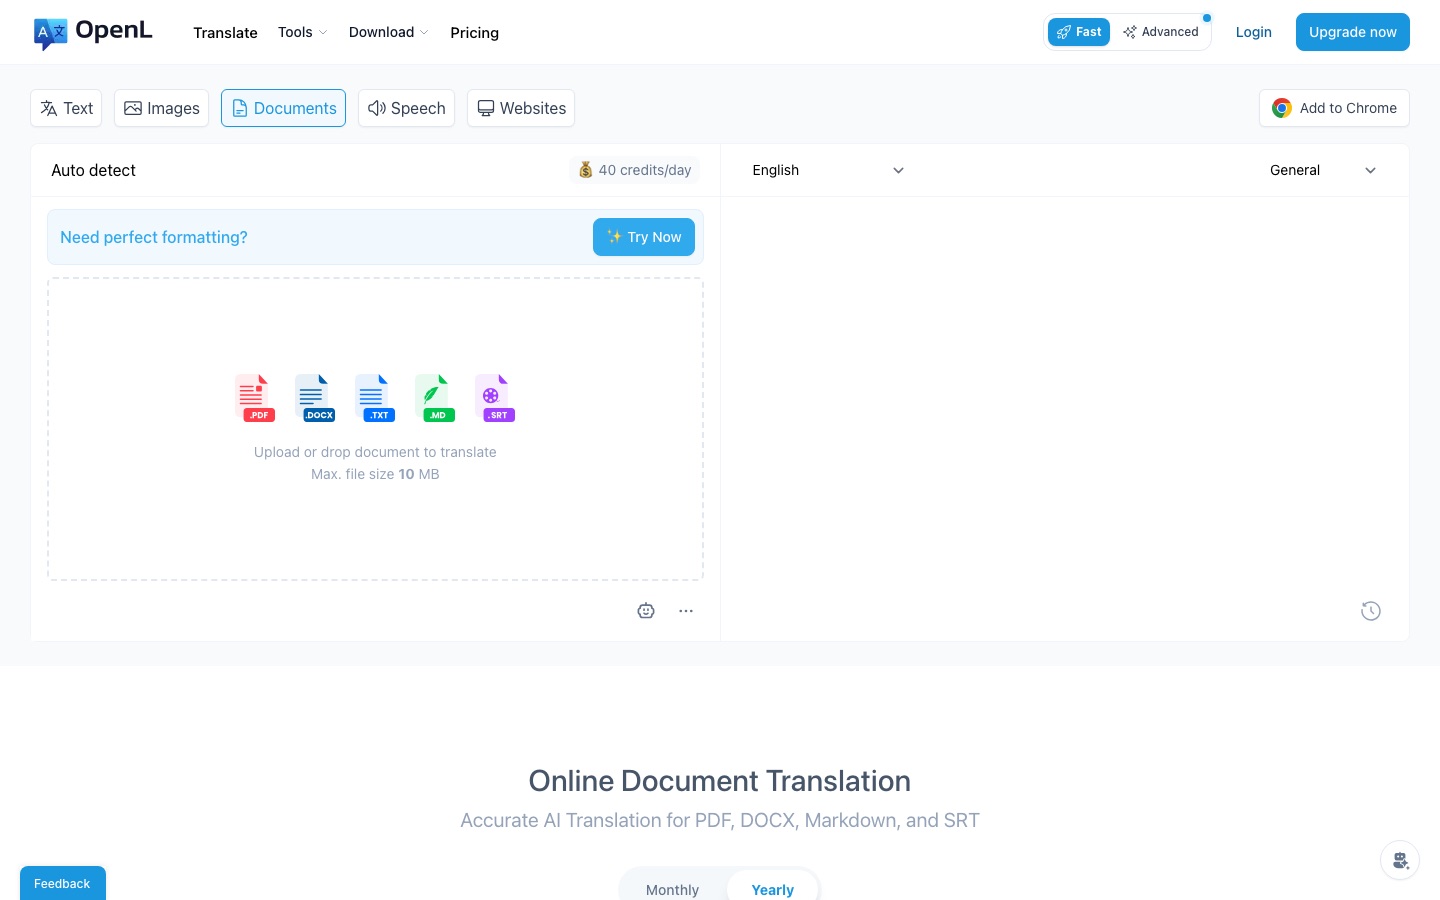Select the MD file type icon
1440x900 pixels.
tap(434, 398)
